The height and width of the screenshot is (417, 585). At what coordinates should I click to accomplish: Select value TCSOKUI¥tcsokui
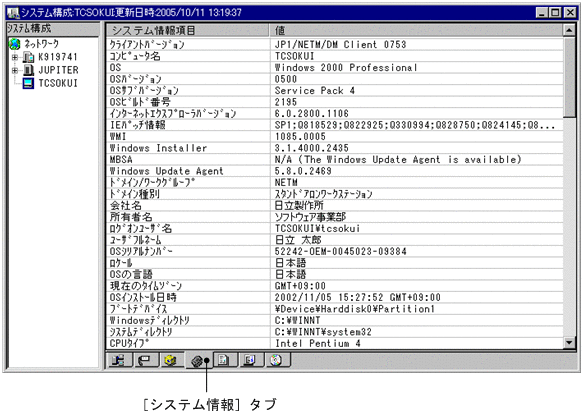pos(317,229)
